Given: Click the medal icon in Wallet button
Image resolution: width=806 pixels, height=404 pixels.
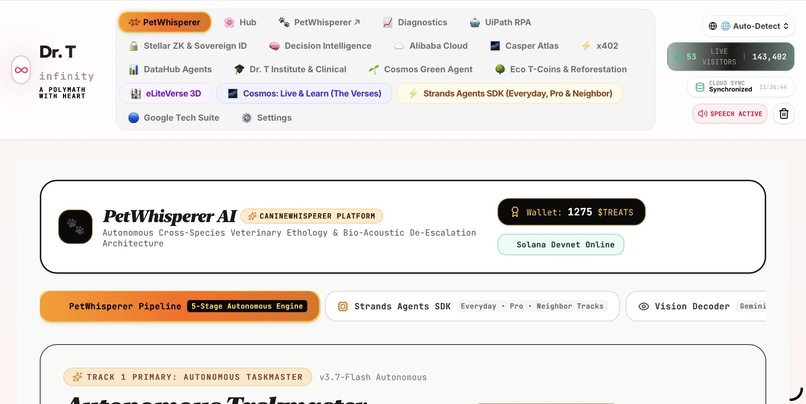Looking at the screenshot, I should (x=515, y=212).
